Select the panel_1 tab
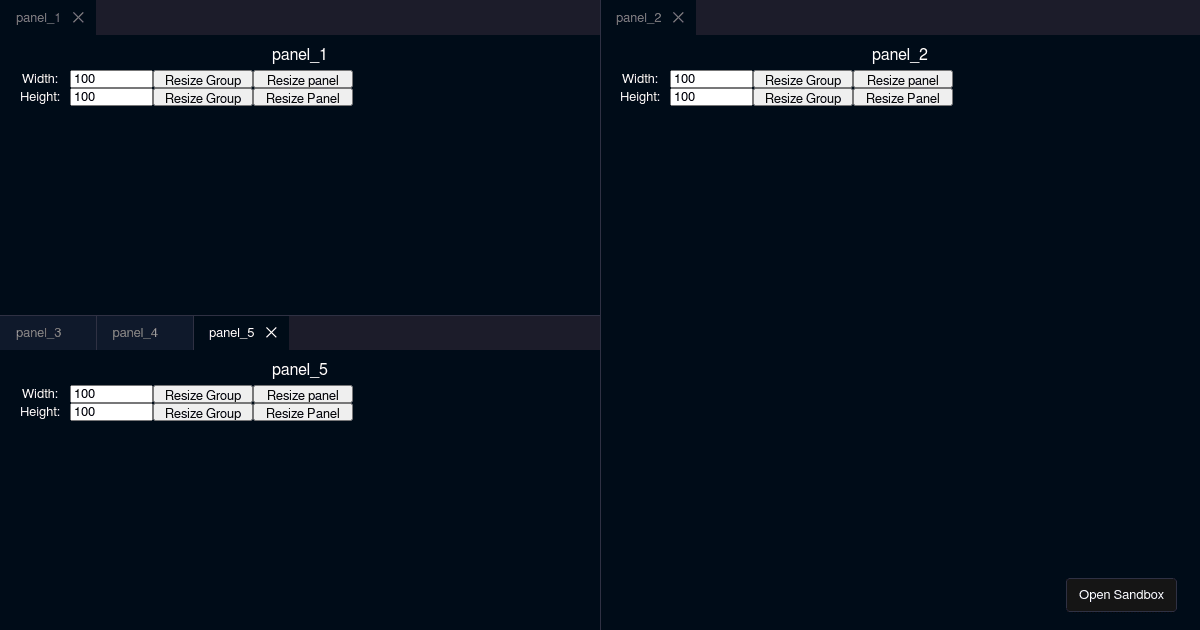The width and height of the screenshot is (1200, 630). (38, 17)
